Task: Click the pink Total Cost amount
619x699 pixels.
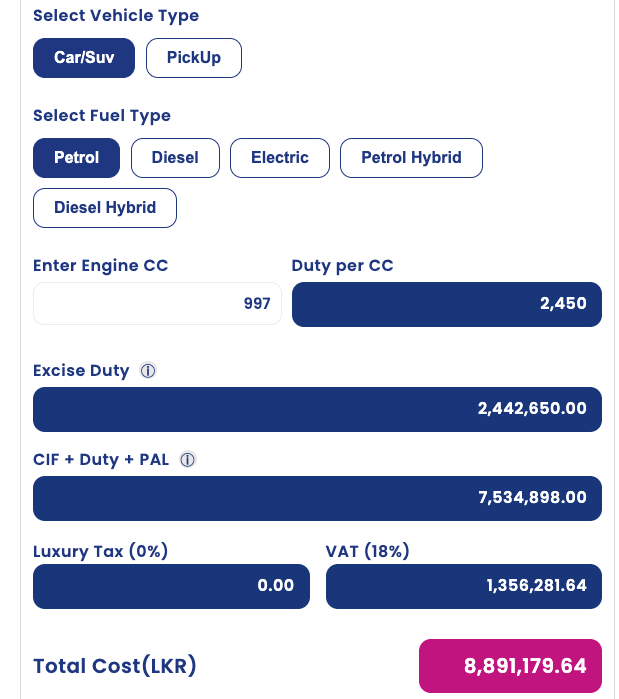Action: (510, 666)
